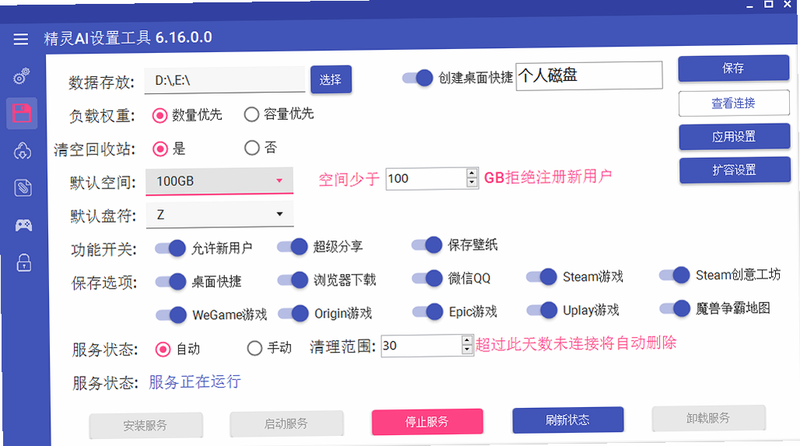
Task: Focus the 个人磁盘 shortcut name field
Action: pyautogui.click(x=589, y=76)
